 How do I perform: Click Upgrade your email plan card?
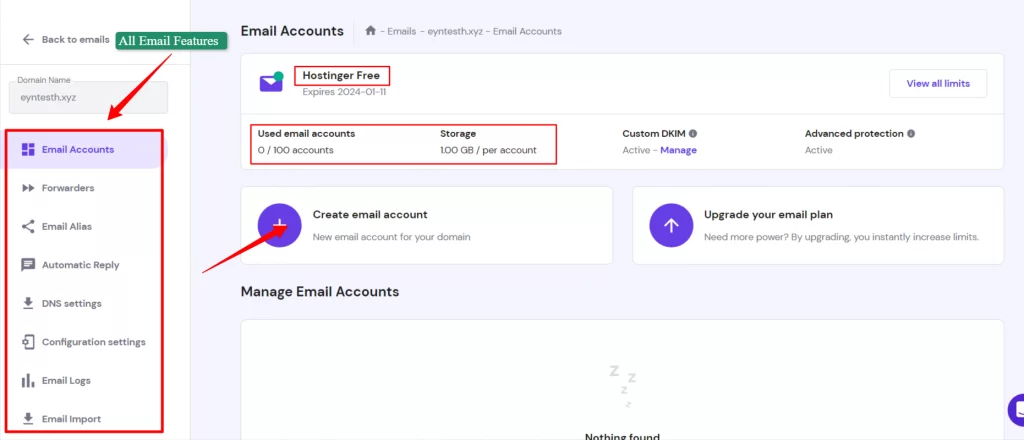point(818,225)
